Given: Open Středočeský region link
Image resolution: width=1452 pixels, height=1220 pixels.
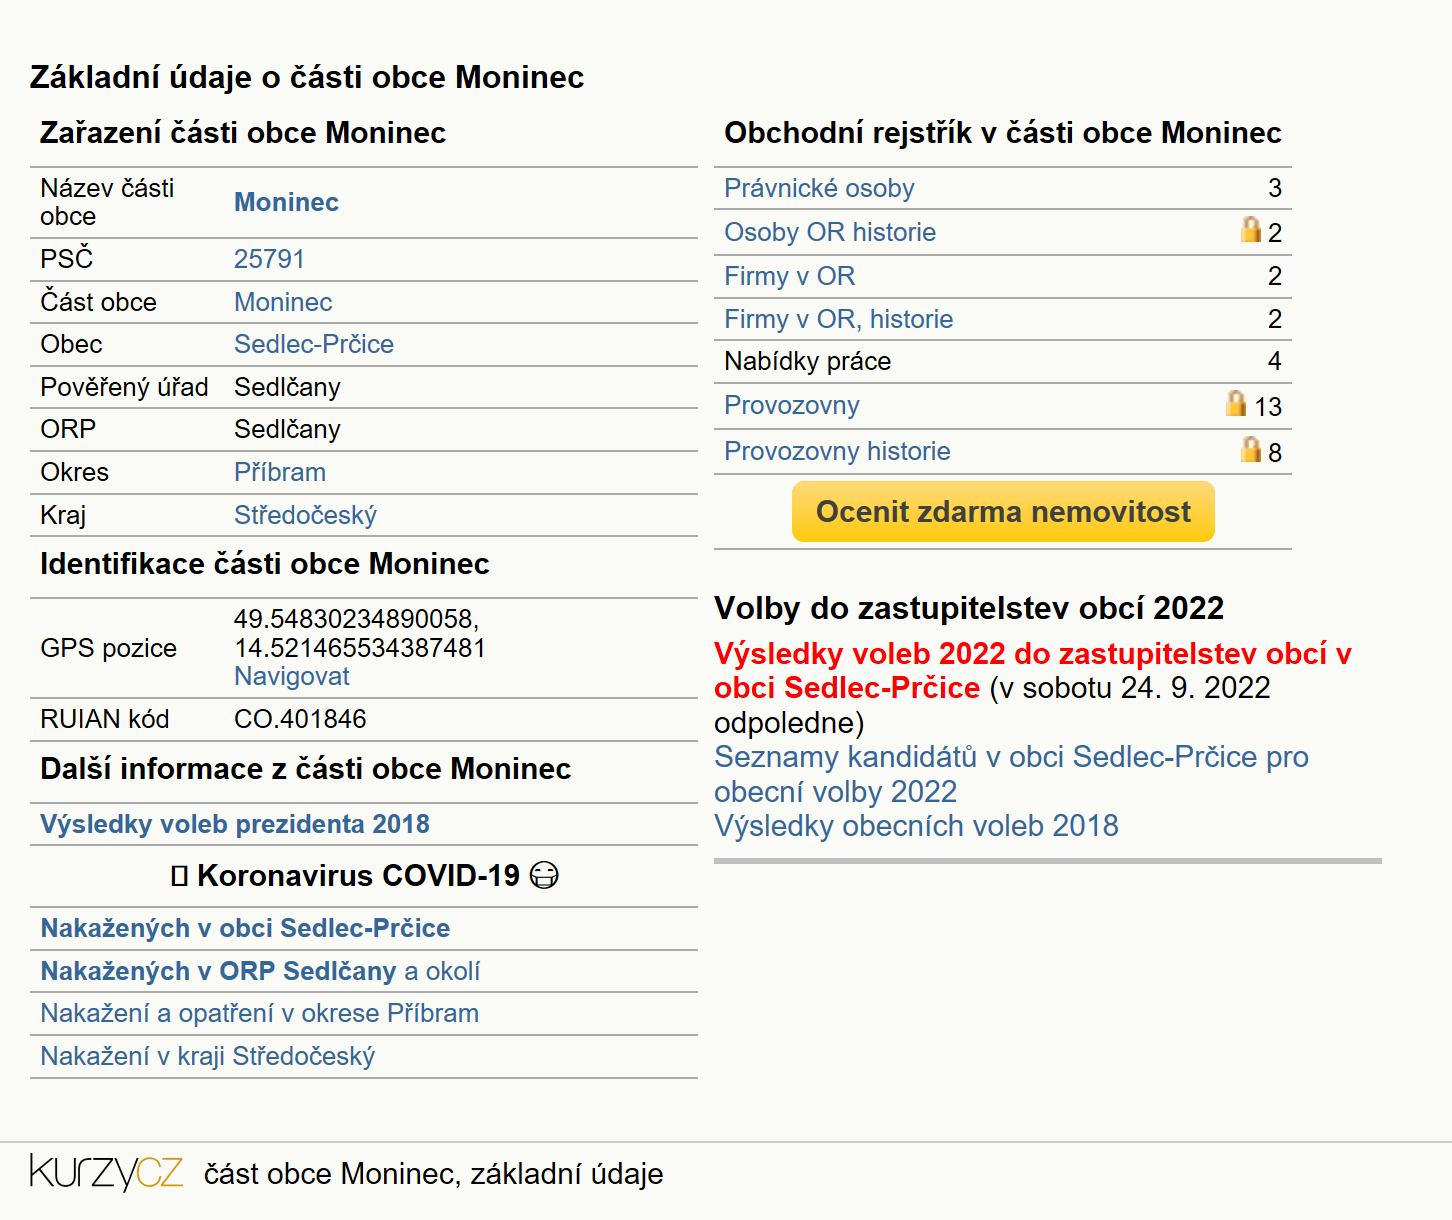Looking at the screenshot, I should [305, 515].
